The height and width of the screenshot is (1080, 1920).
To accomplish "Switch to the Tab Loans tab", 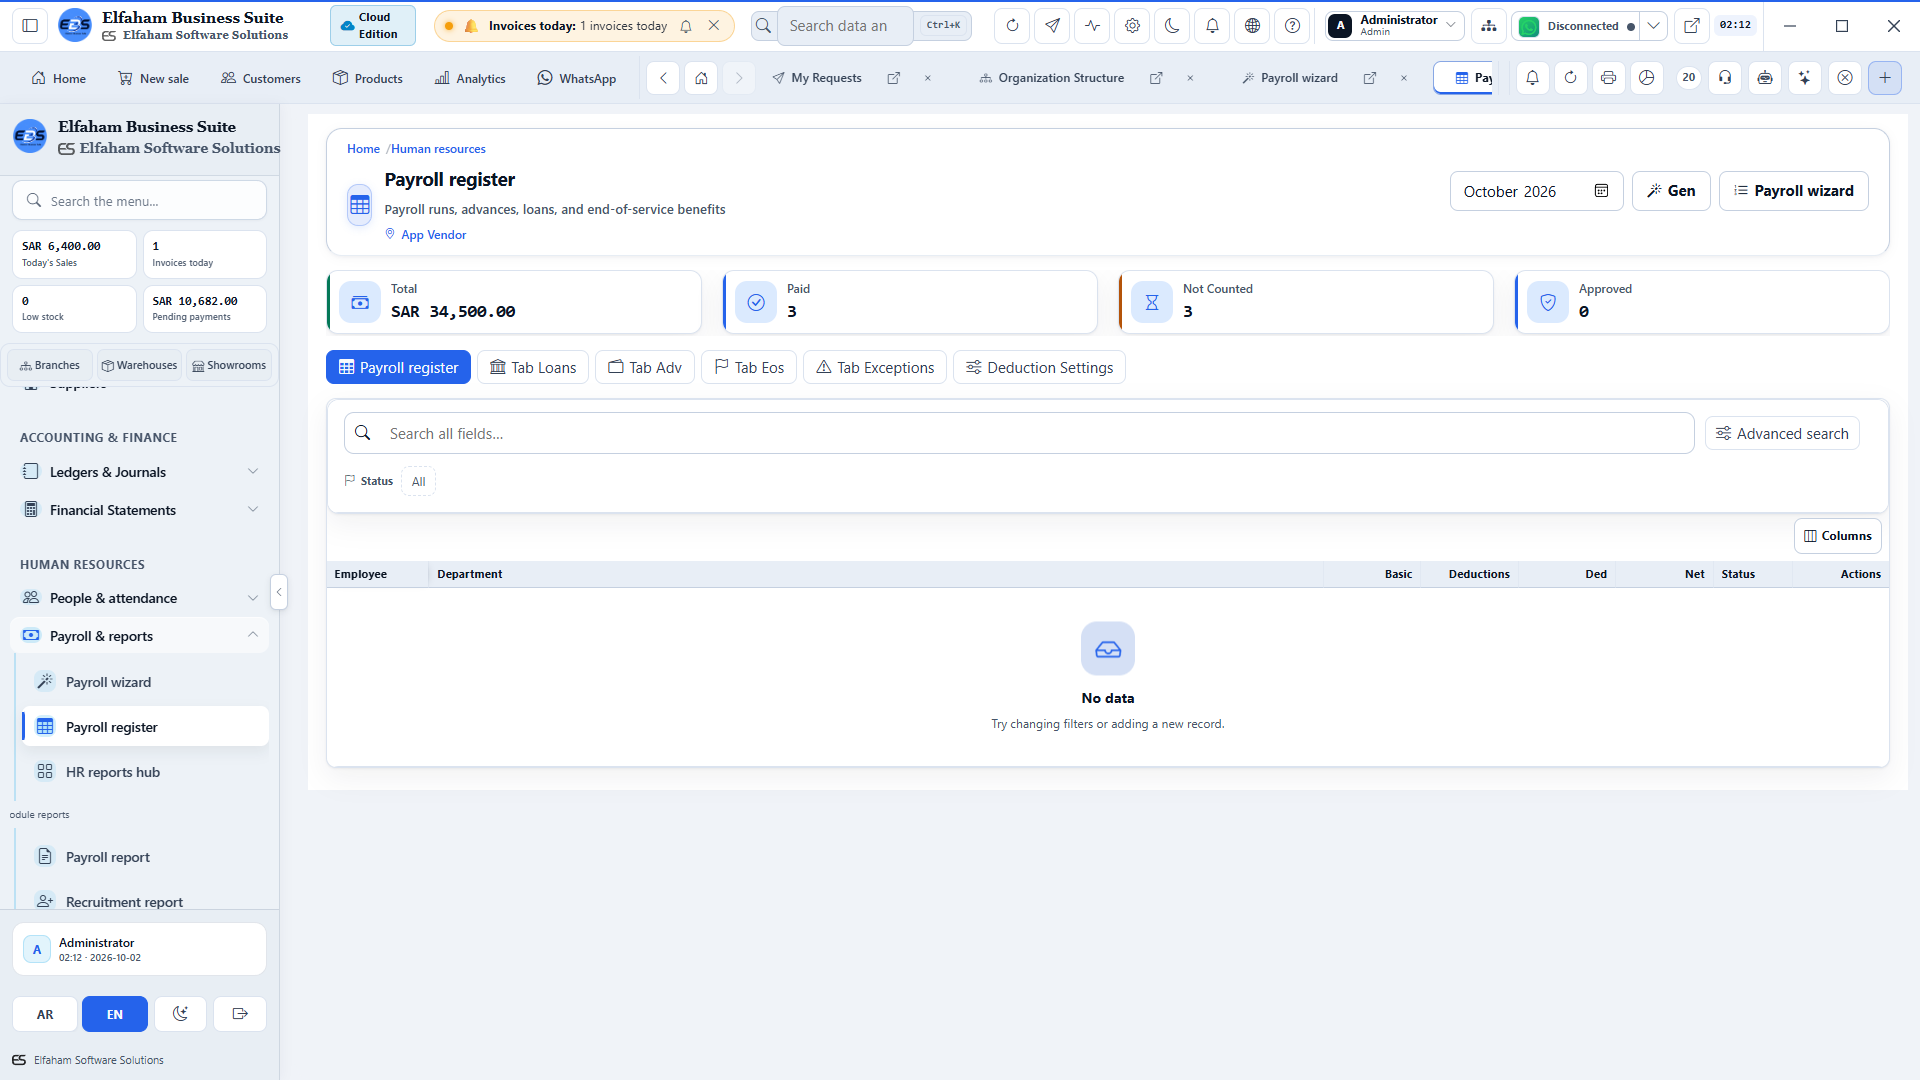I will click(533, 368).
